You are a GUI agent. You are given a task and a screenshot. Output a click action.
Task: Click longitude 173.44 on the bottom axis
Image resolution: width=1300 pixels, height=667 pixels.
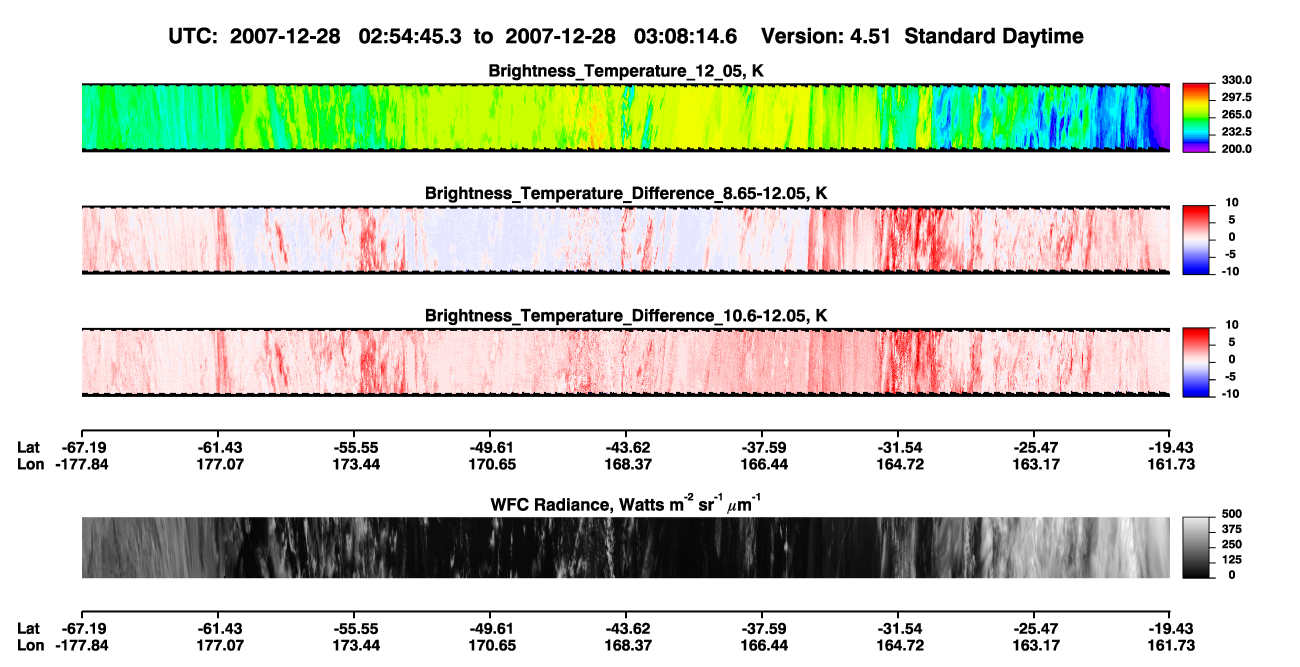353,644
